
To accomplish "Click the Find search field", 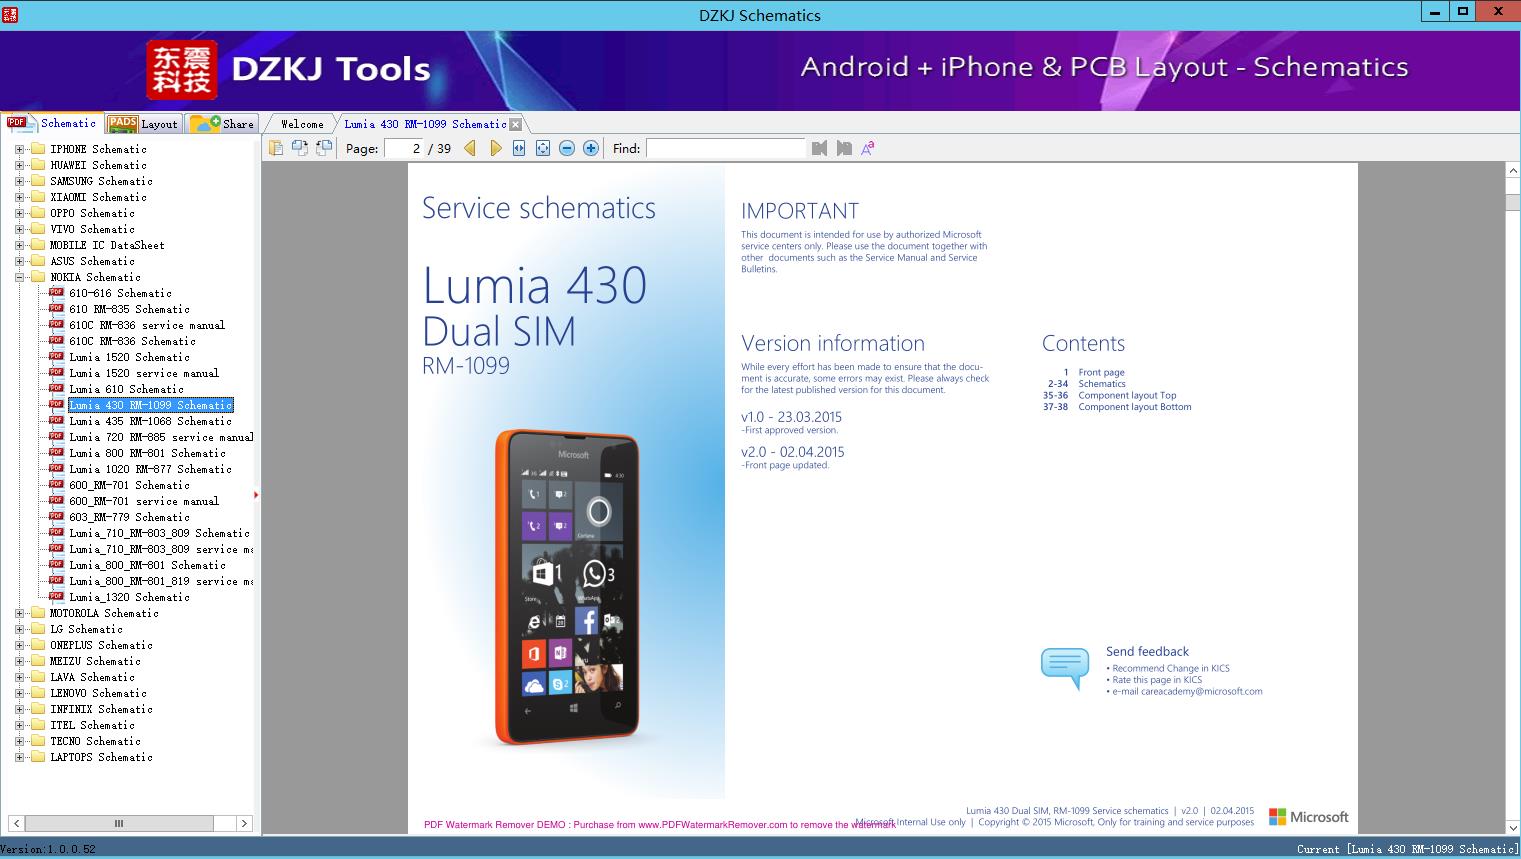I will (x=725, y=148).
